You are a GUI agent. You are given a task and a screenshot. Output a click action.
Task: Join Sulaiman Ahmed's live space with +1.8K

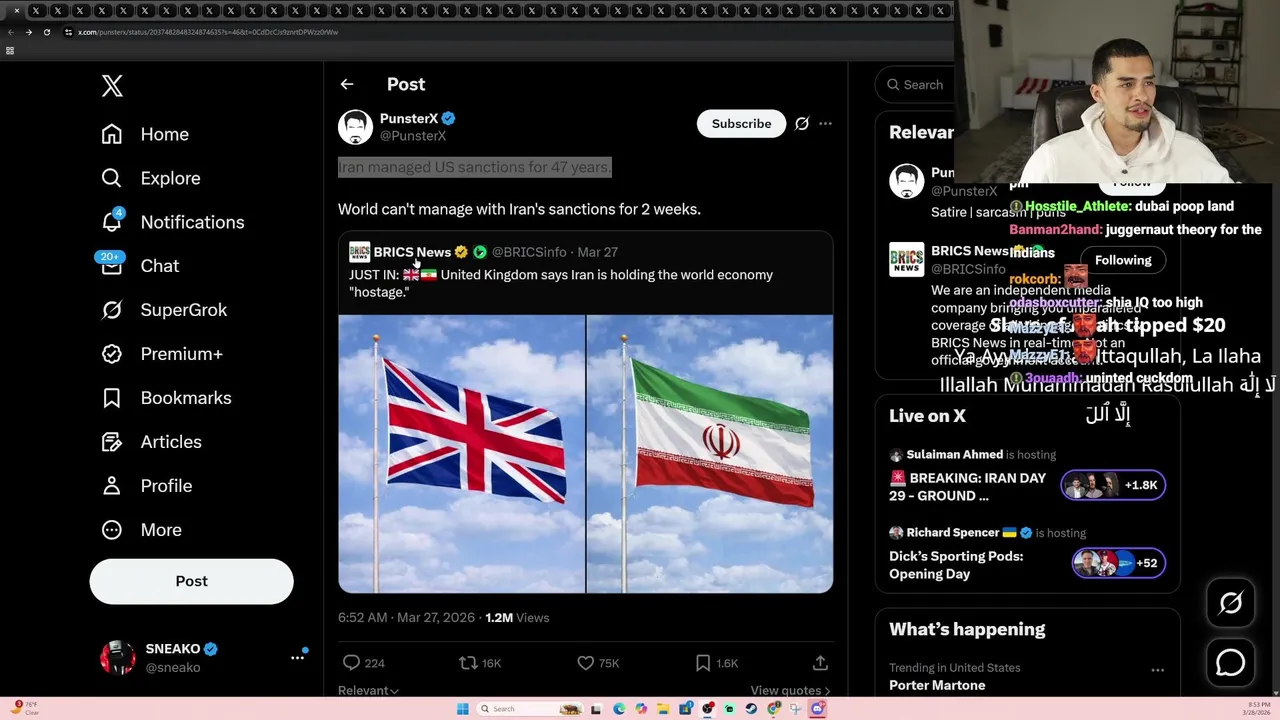pos(1113,485)
